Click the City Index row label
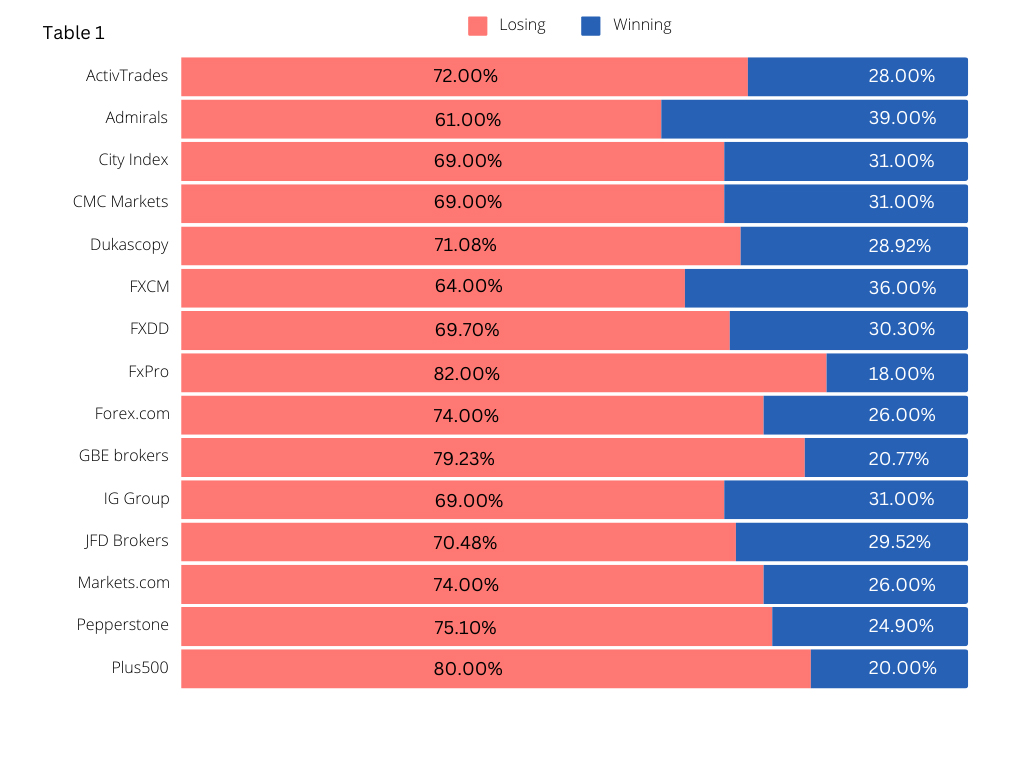Viewport: 1024px width, 768px height. coord(133,160)
